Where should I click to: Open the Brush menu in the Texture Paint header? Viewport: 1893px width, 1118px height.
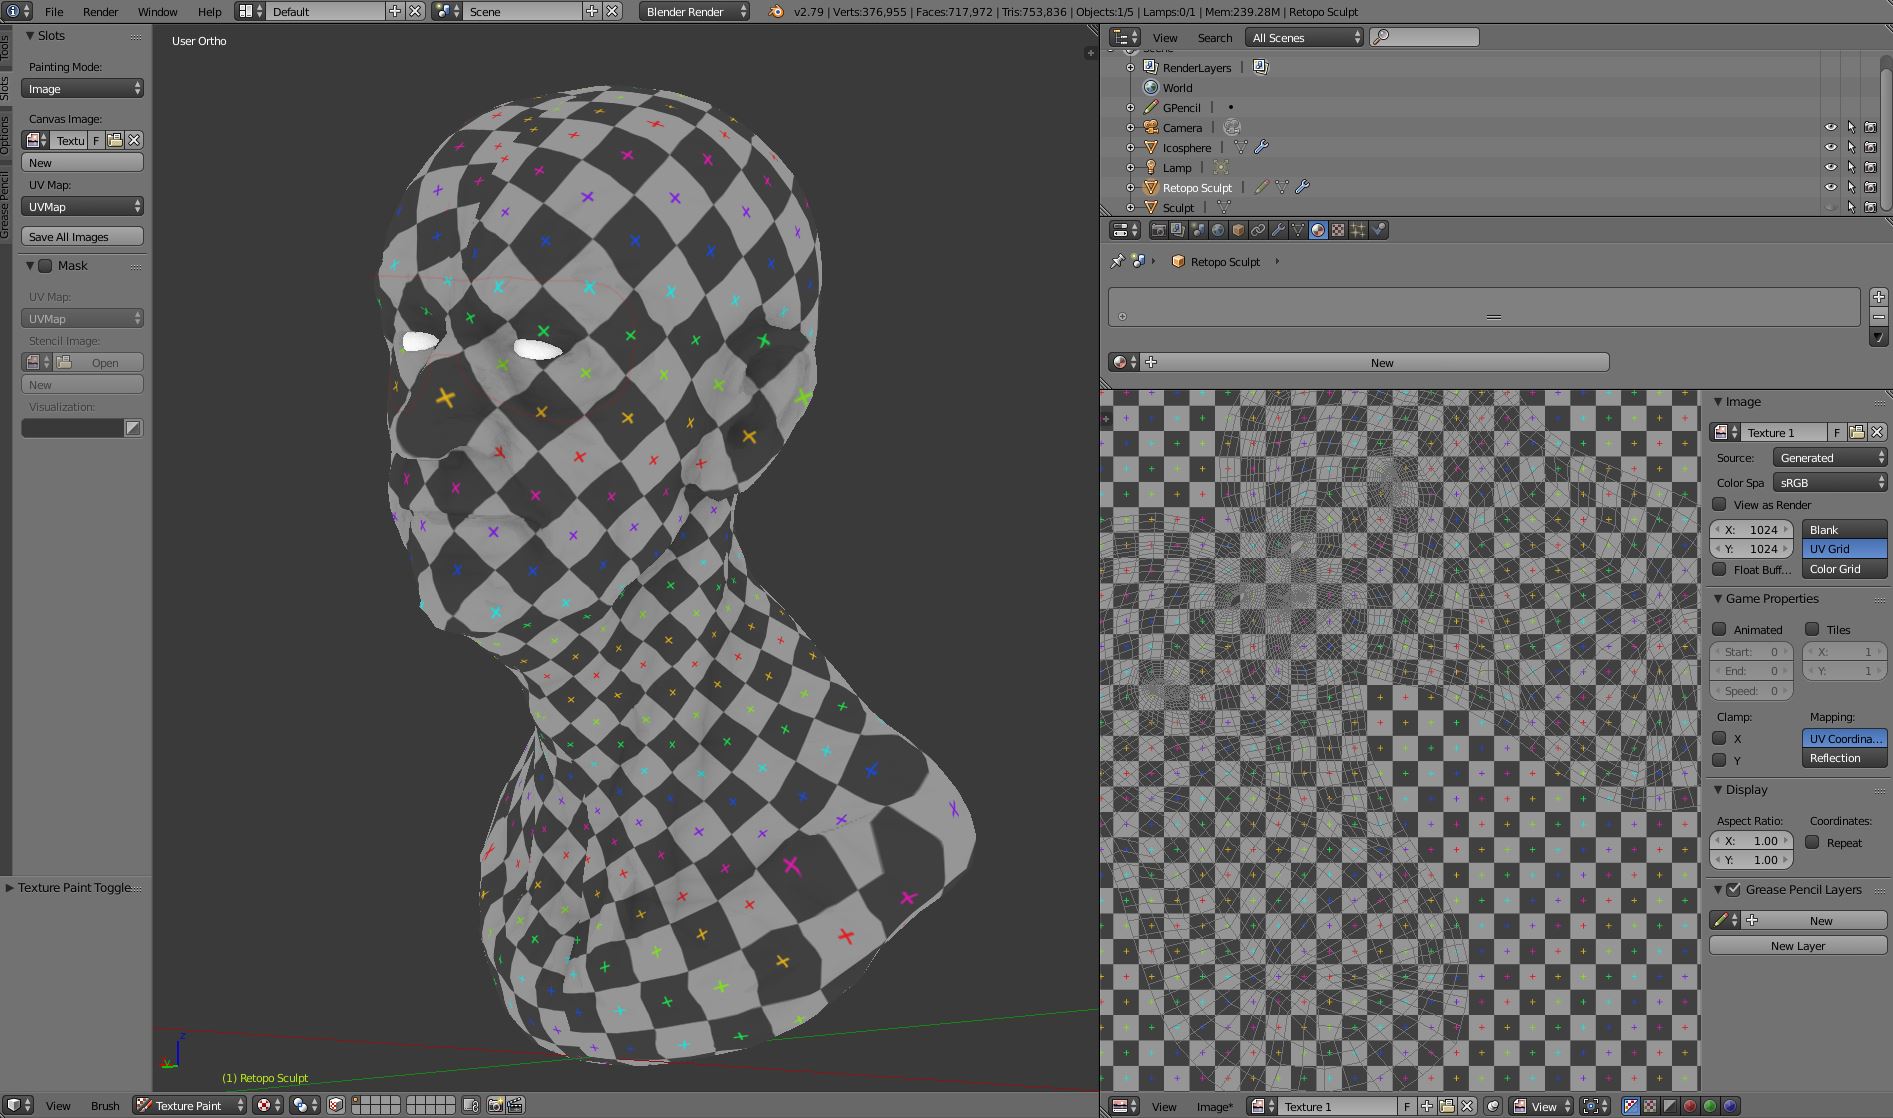tap(105, 1106)
